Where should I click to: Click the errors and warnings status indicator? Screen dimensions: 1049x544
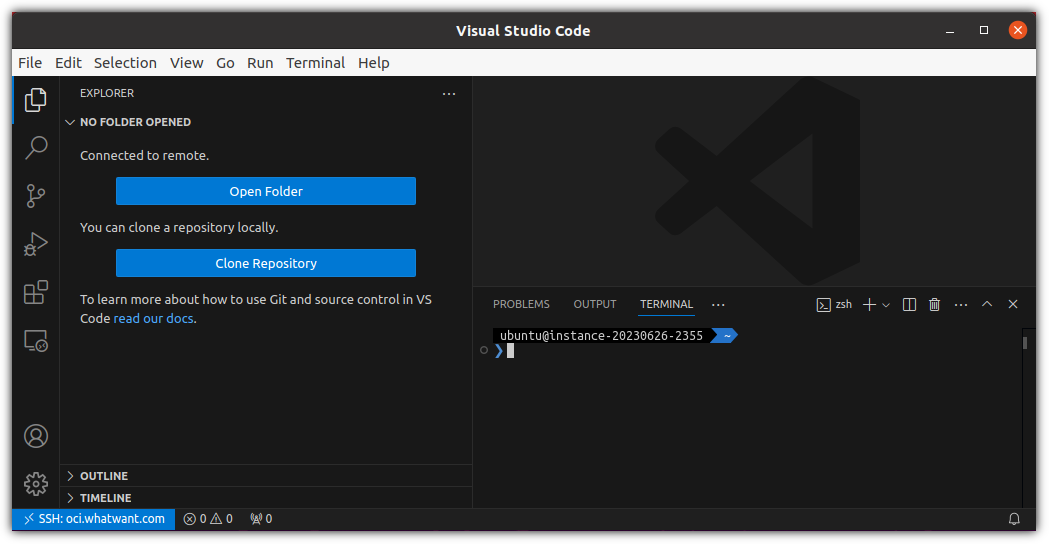coord(208,519)
